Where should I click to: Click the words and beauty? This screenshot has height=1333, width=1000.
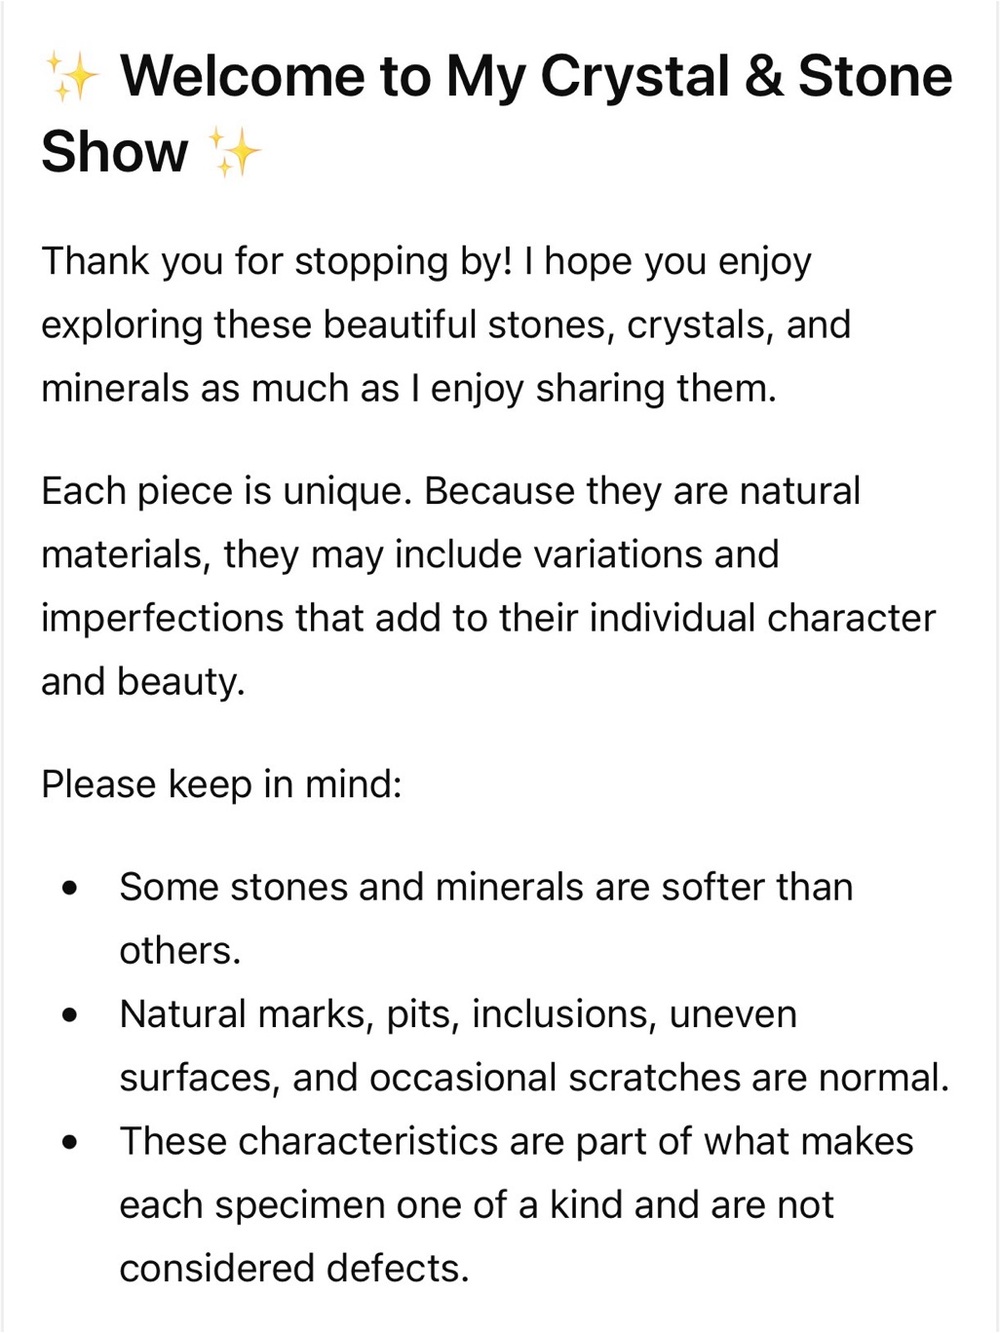coord(143,681)
